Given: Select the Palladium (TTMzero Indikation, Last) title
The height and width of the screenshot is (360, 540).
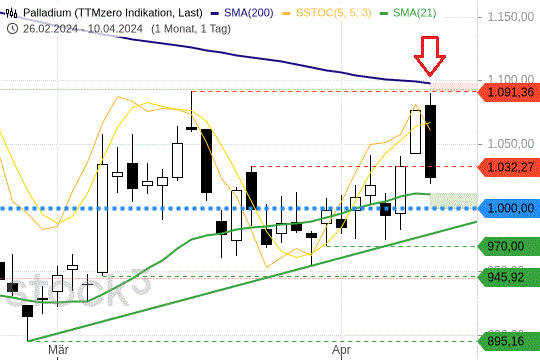Looking at the screenshot, I should point(113,13).
